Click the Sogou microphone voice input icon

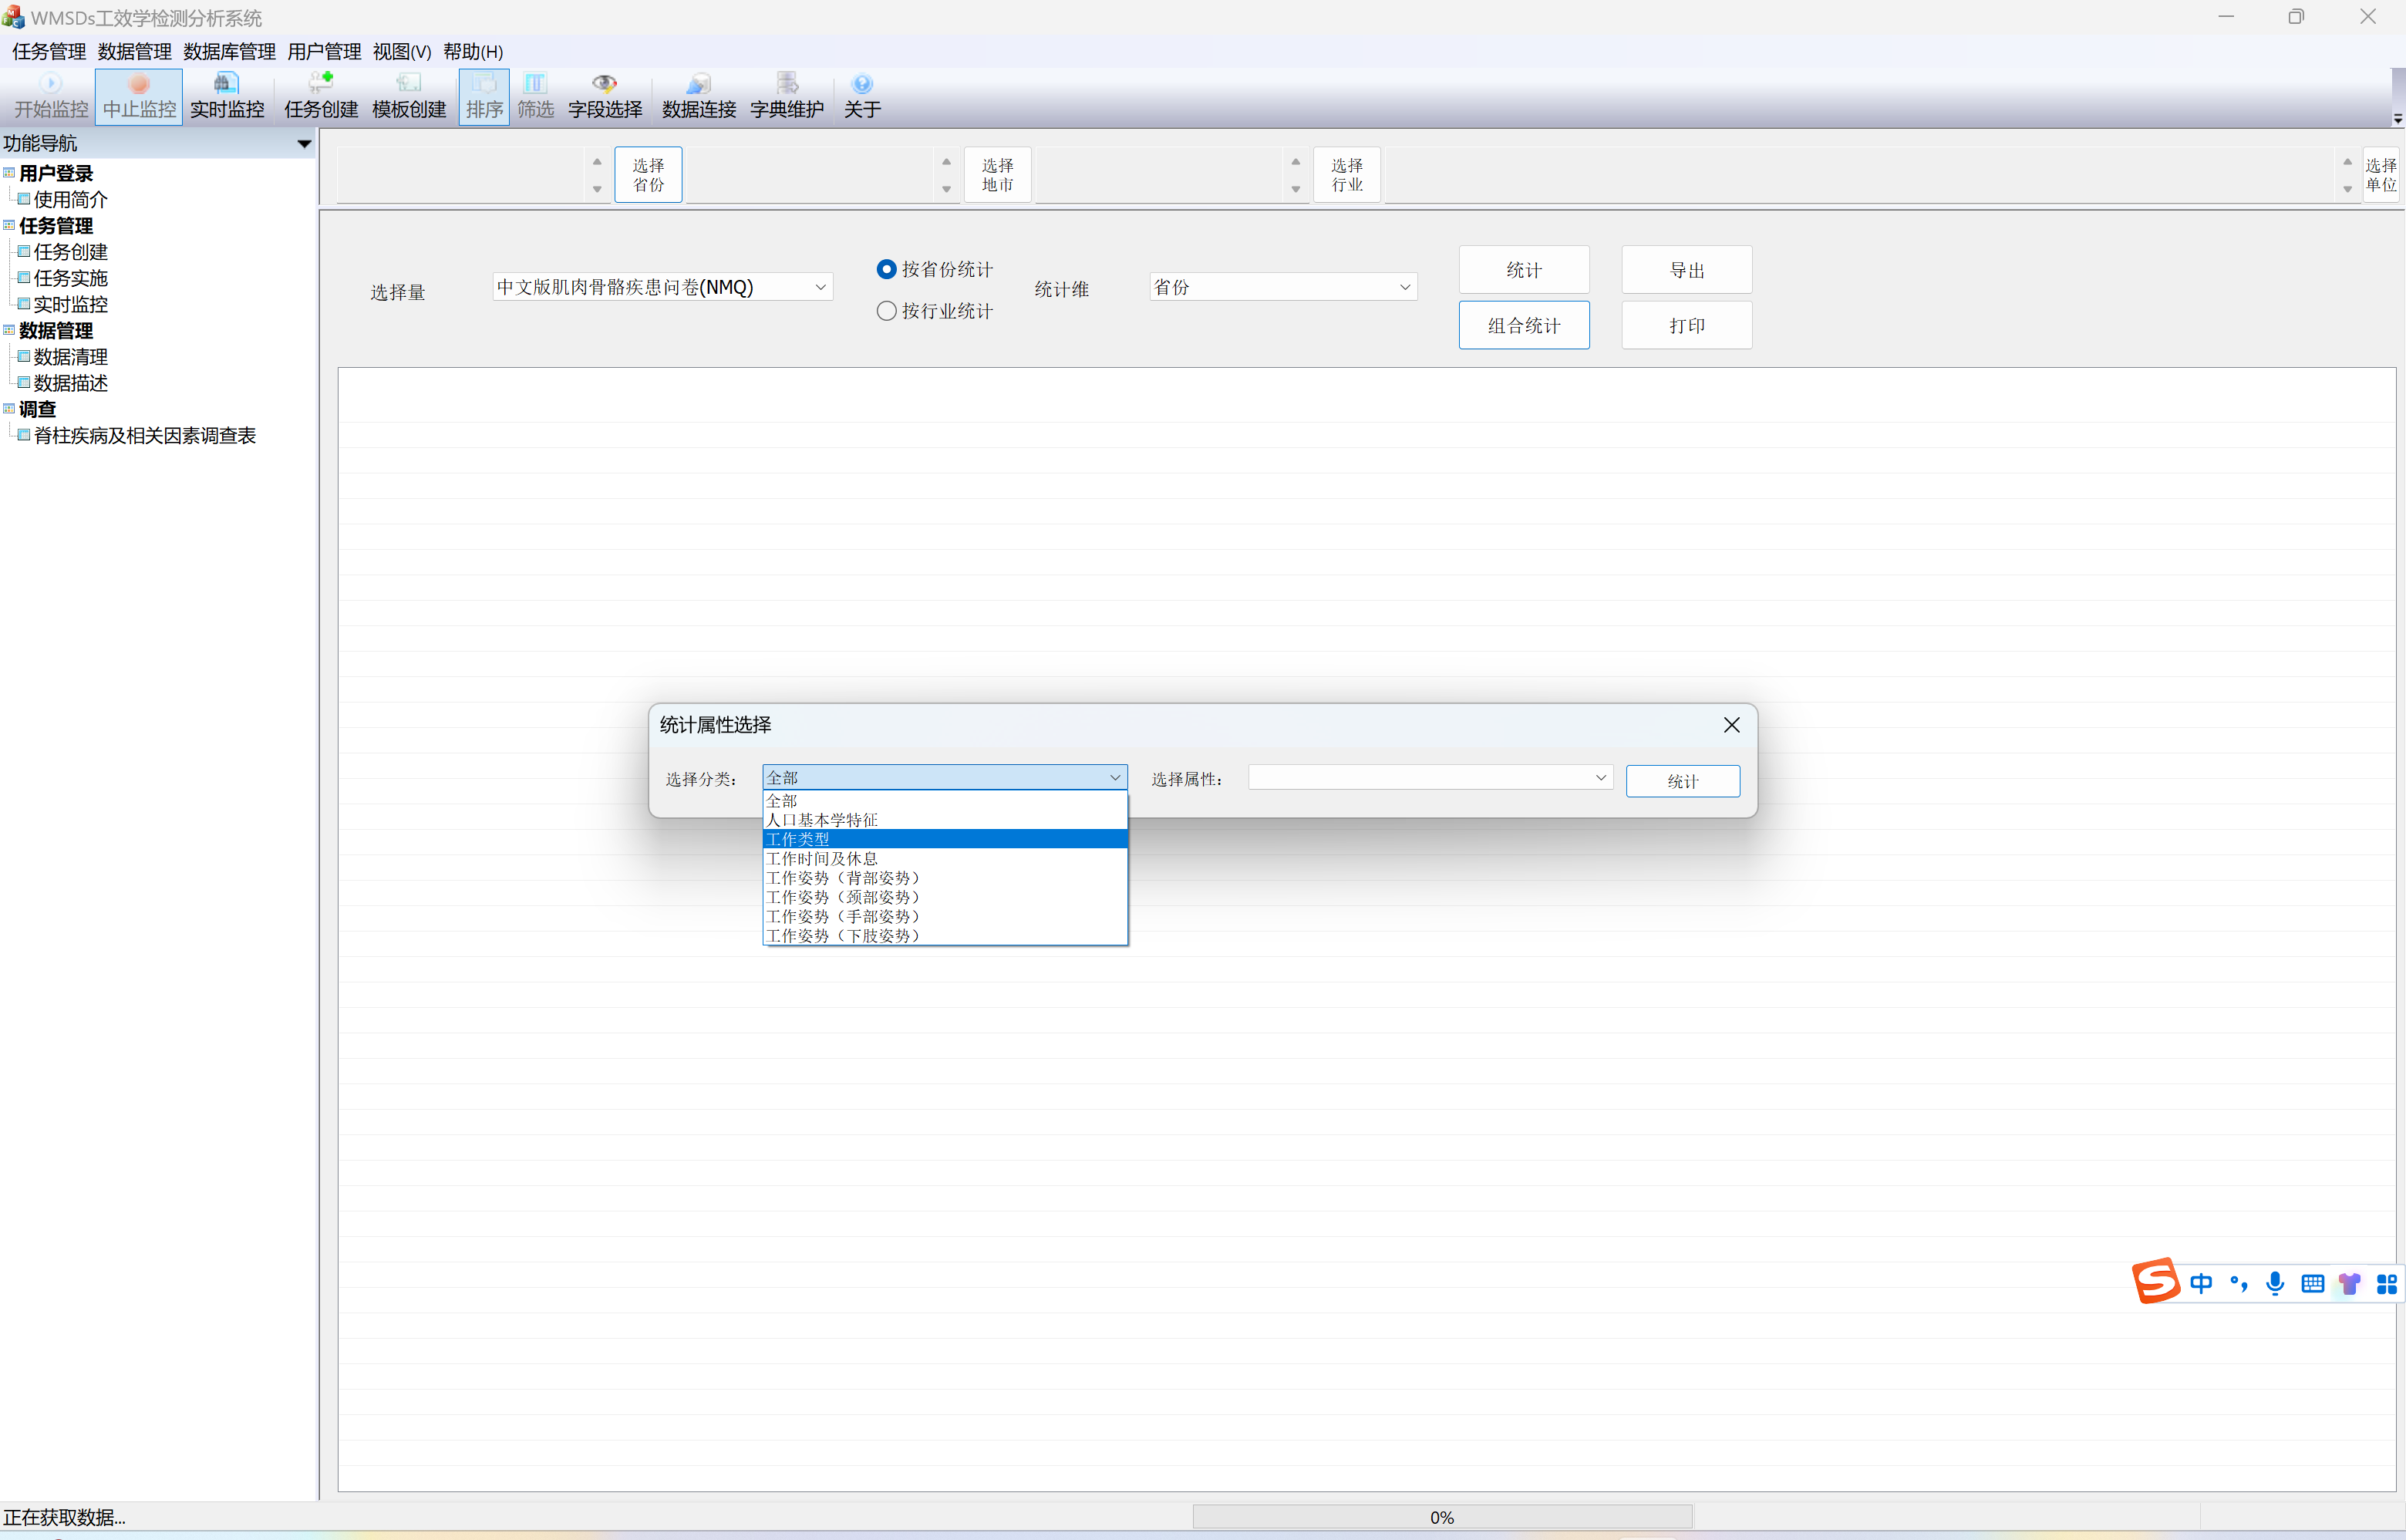[2275, 1283]
